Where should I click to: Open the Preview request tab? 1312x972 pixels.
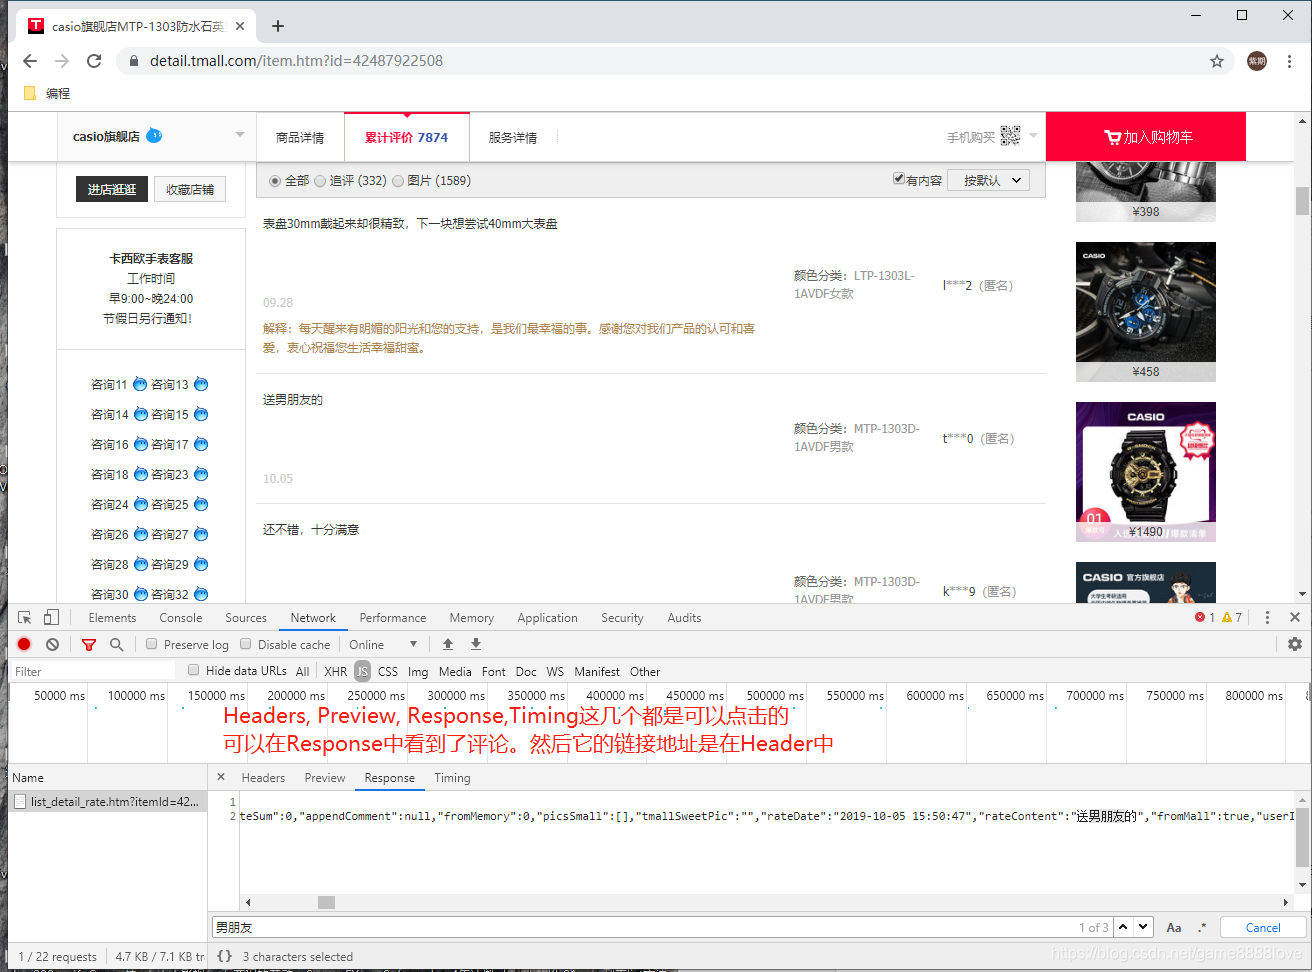pos(325,778)
